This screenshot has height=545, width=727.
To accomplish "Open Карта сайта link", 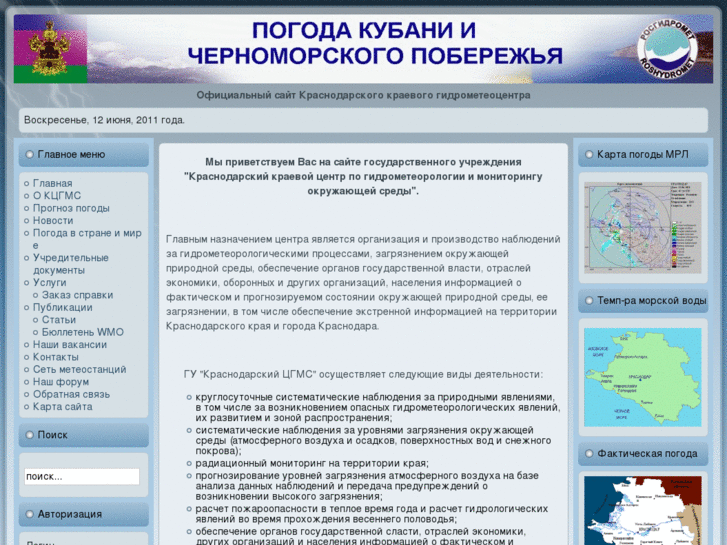I will point(63,407).
